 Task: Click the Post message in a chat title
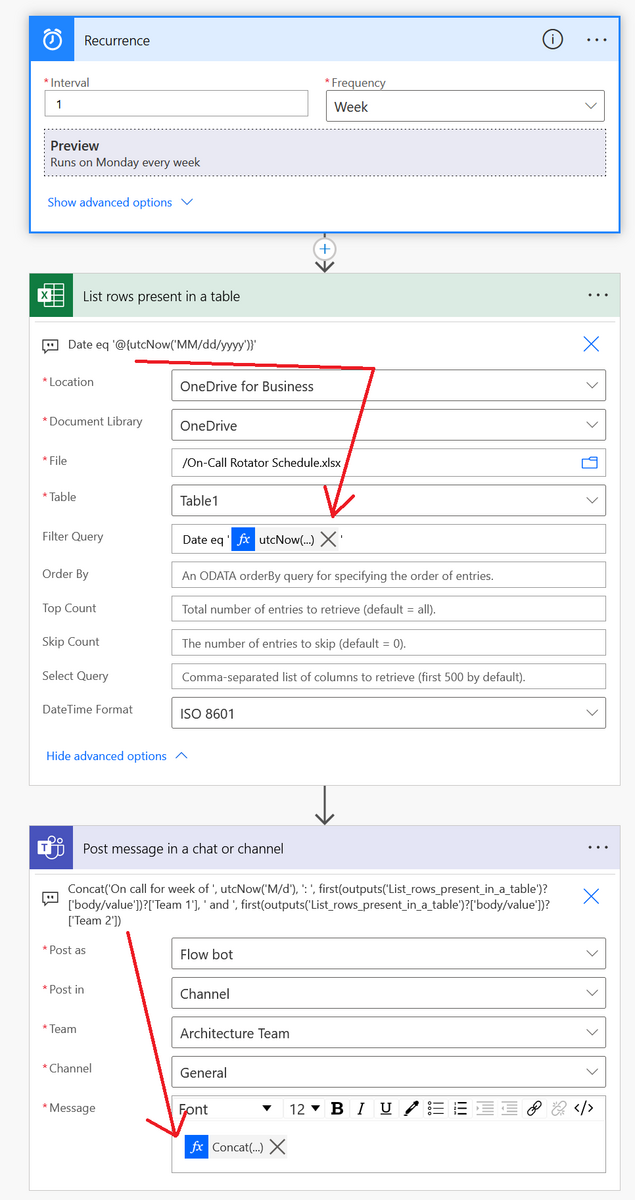[x=183, y=848]
